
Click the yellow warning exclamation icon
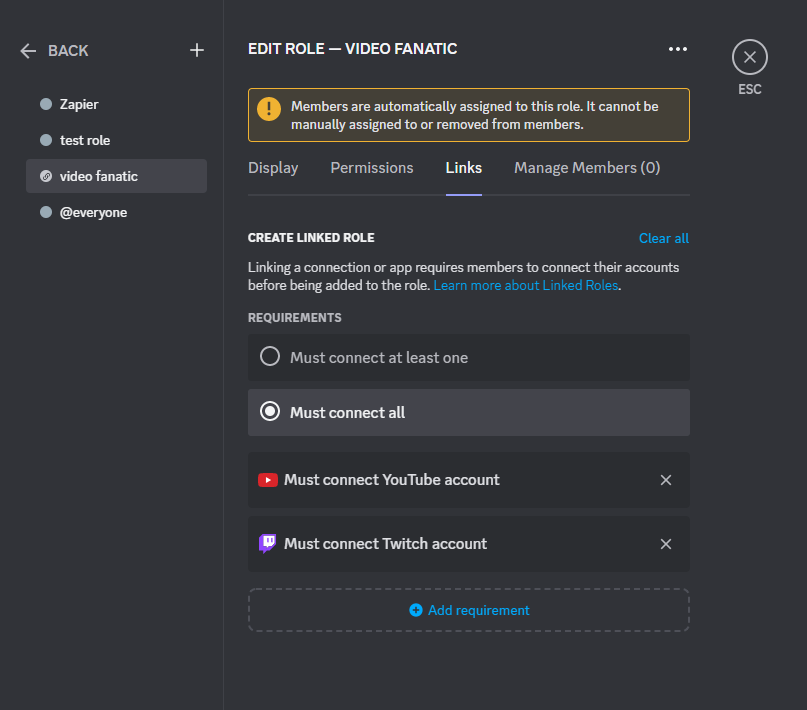coord(269,108)
